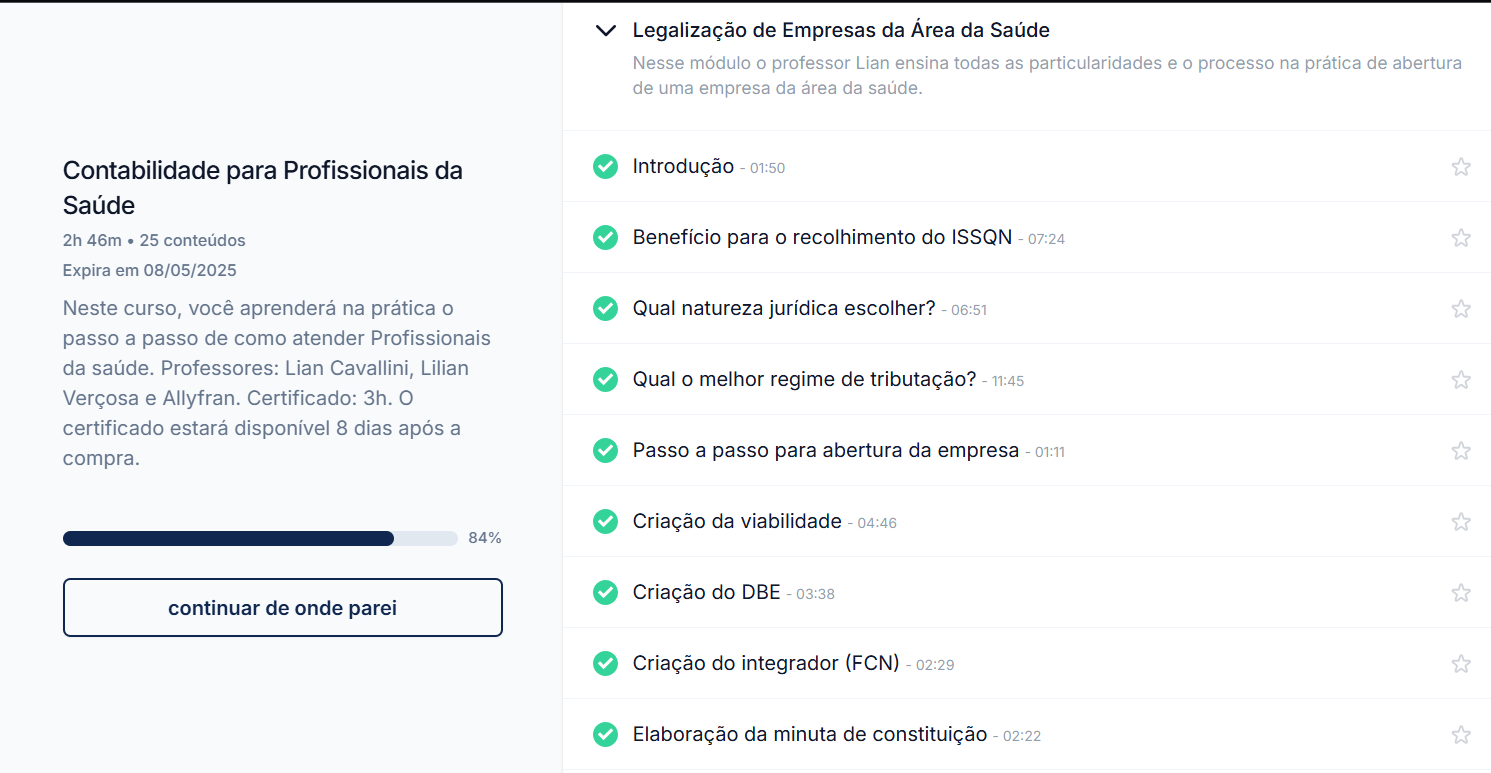The width and height of the screenshot is (1491, 773).
Task: Collapse the Legalização de Empresas module chevron
Action: [x=605, y=31]
